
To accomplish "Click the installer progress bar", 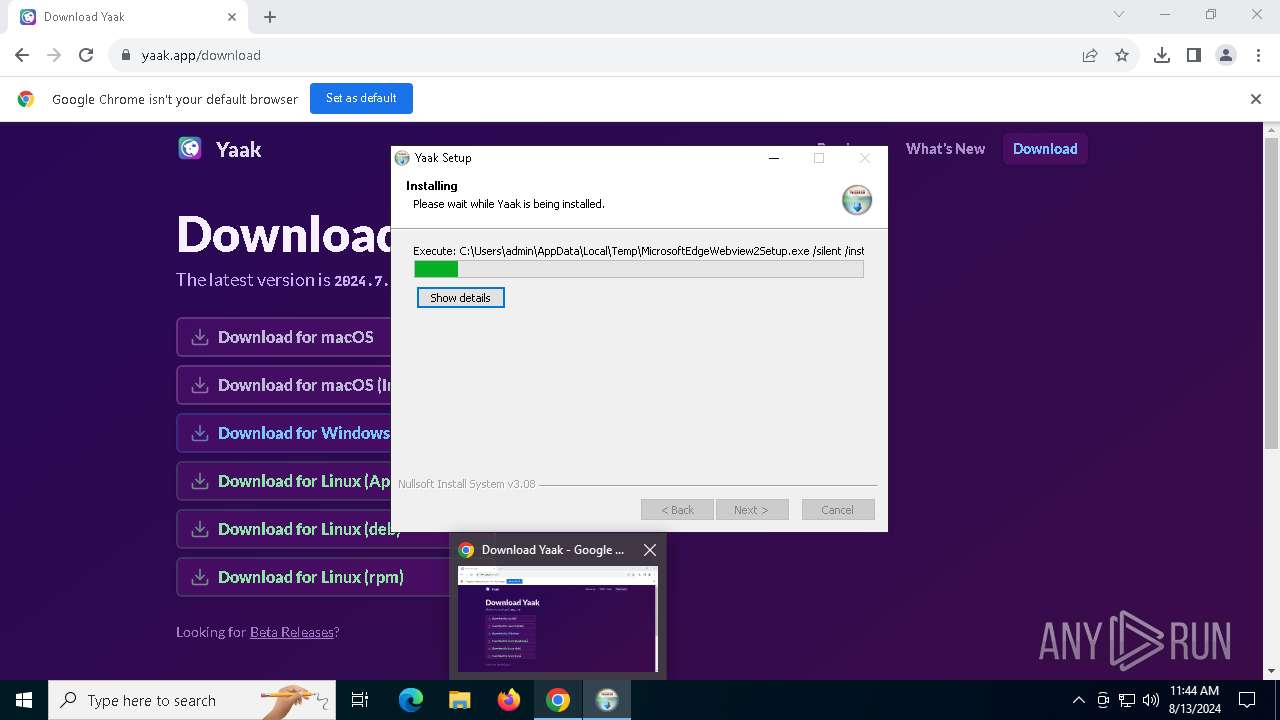I will click(x=638, y=269).
